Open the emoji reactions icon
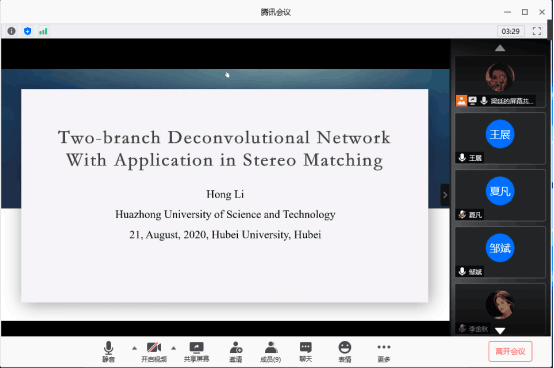 [x=345, y=352]
